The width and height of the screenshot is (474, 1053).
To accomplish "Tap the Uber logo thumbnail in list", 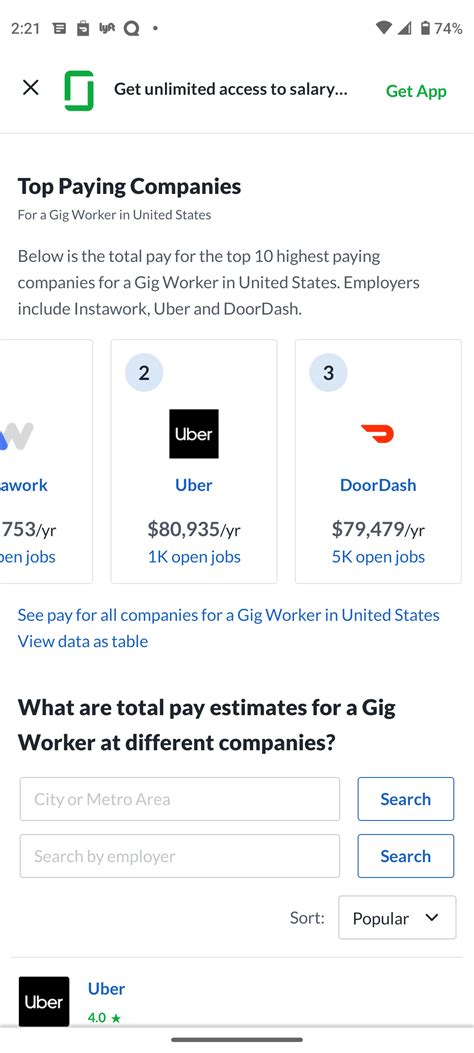I will click(44, 1001).
